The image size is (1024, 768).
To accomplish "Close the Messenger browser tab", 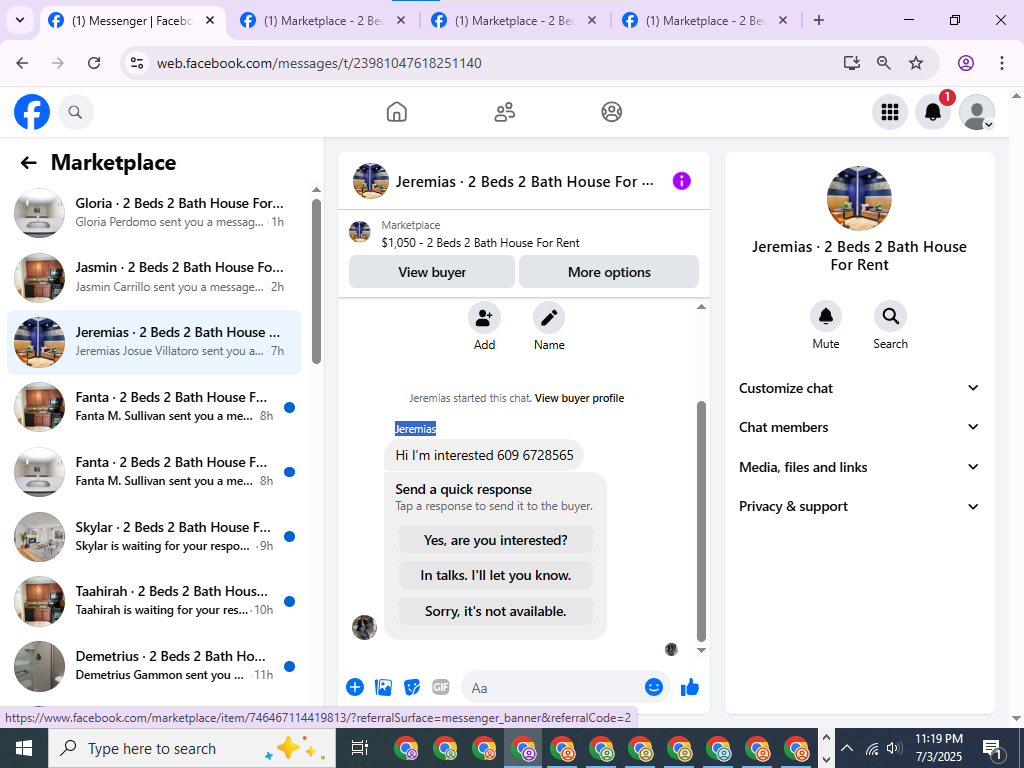I will pyautogui.click(x=210, y=20).
